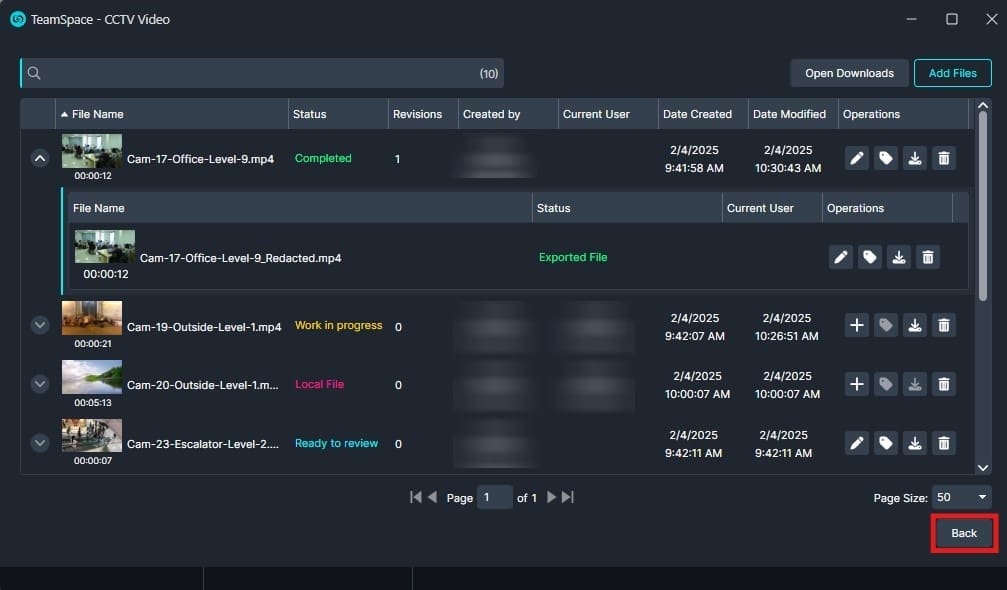Download the Cam-17-Office-Level-9_Redacted.mp4 exported file
This screenshot has width=1007, height=590.
click(x=899, y=257)
